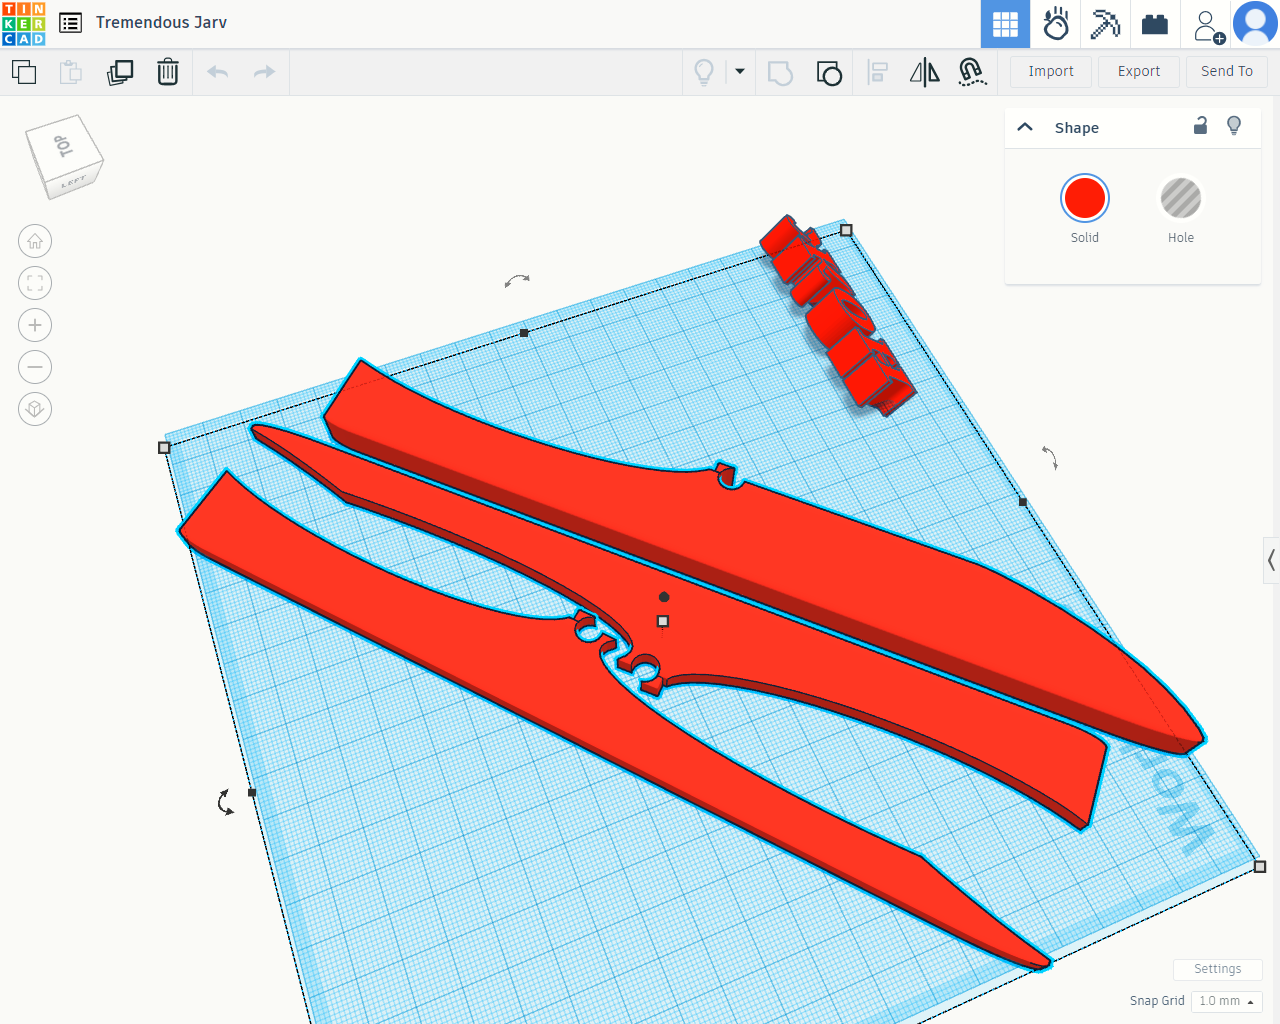Open the Sim Lab icon
1280x1024 pixels.
click(x=1056, y=24)
